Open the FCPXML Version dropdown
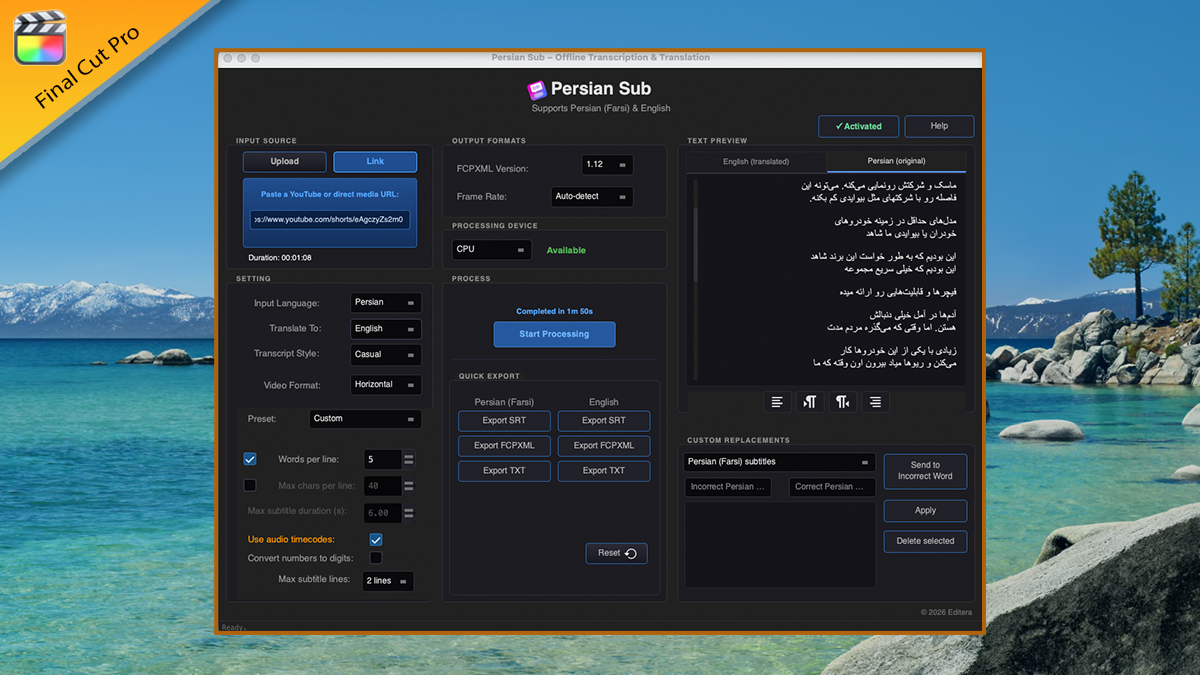Image resolution: width=1200 pixels, height=675 pixels. tap(607, 165)
